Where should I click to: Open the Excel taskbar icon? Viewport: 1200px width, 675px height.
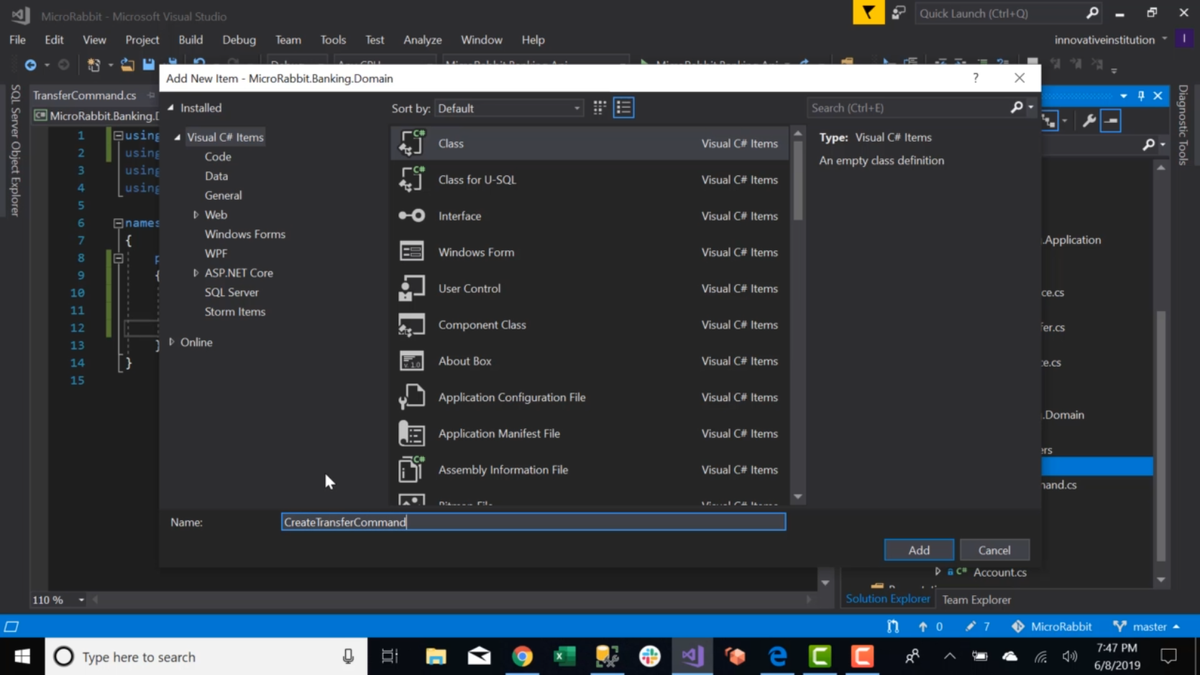[564, 657]
